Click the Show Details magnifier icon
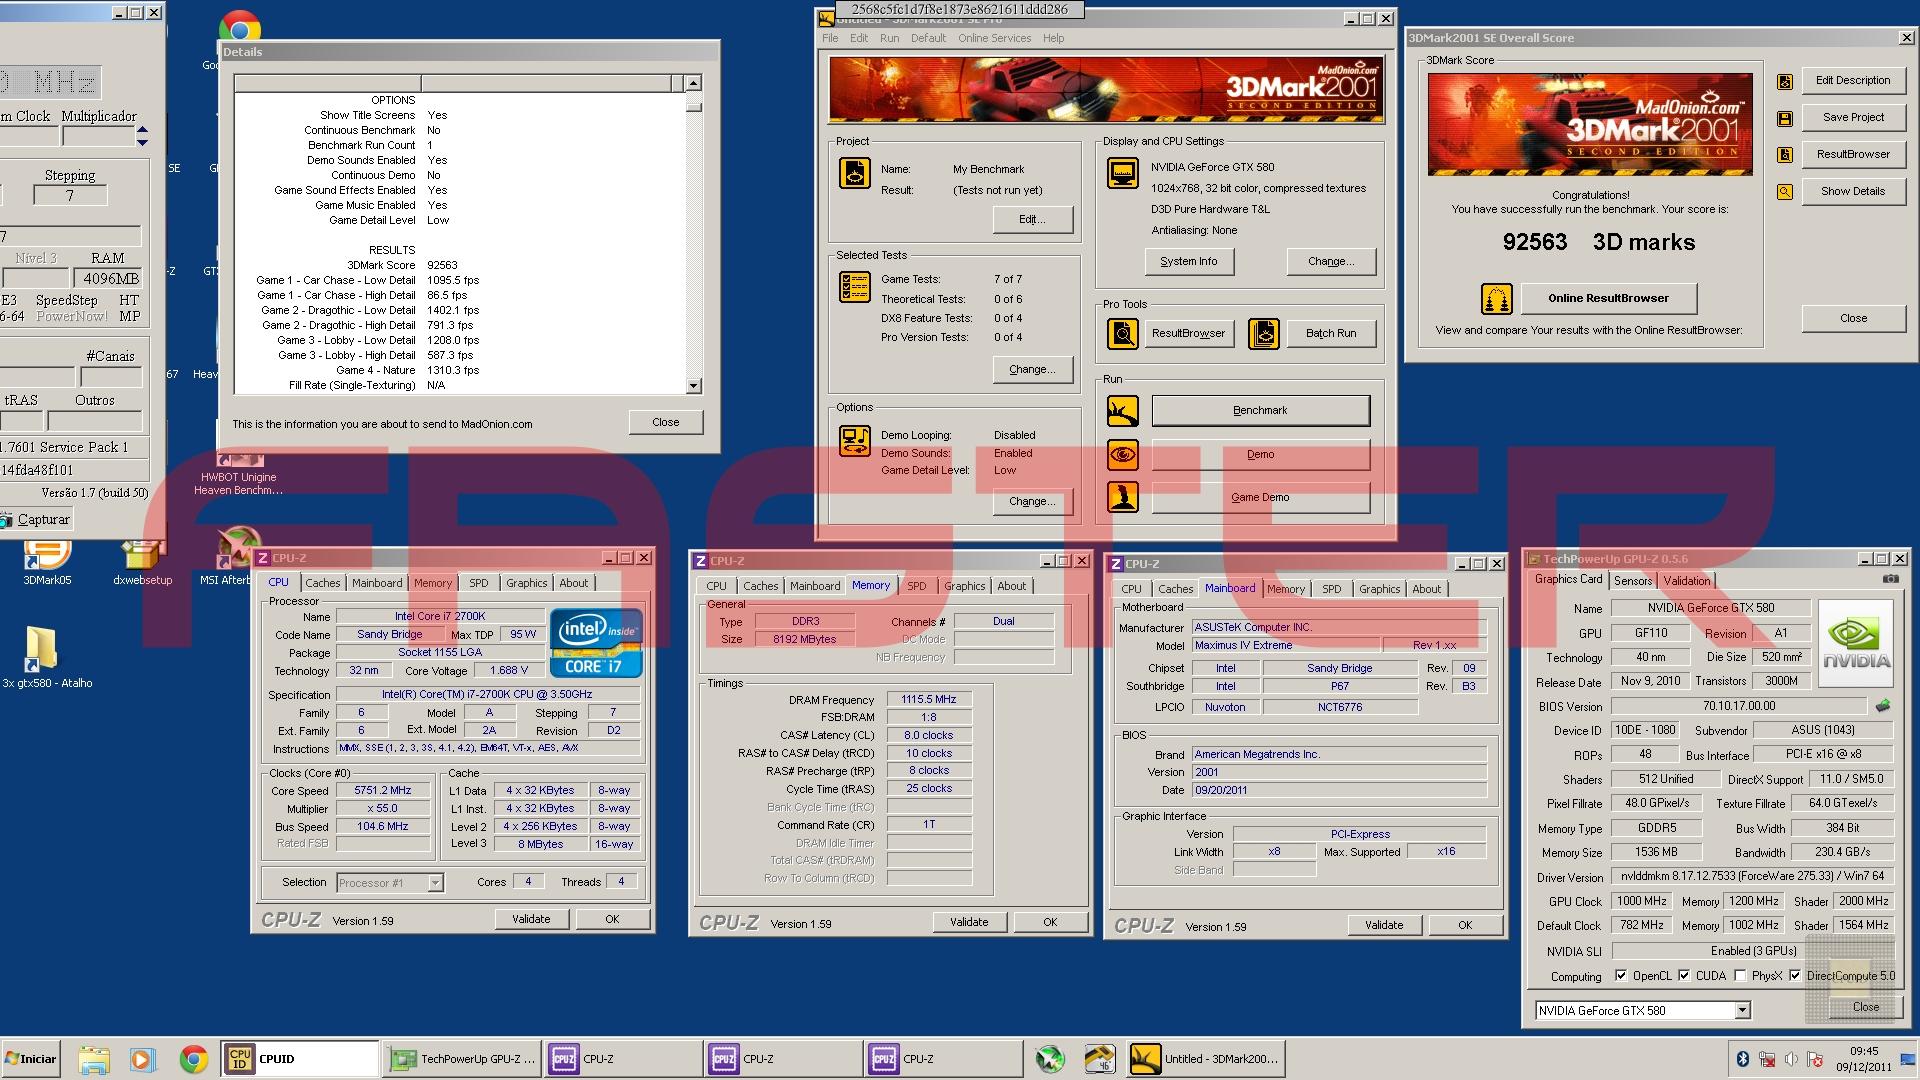 point(1785,192)
